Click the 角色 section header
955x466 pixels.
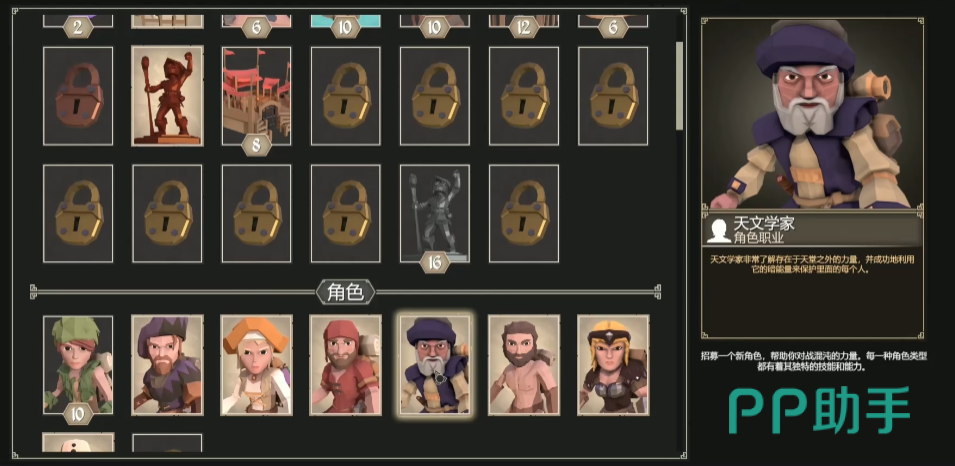click(x=345, y=293)
